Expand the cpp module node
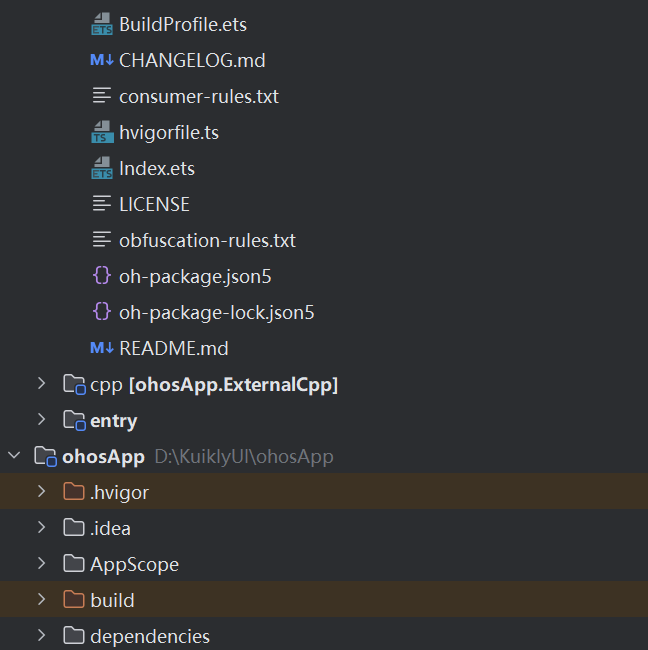The height and width of the screenshot is (650, 648). point(41,383)
